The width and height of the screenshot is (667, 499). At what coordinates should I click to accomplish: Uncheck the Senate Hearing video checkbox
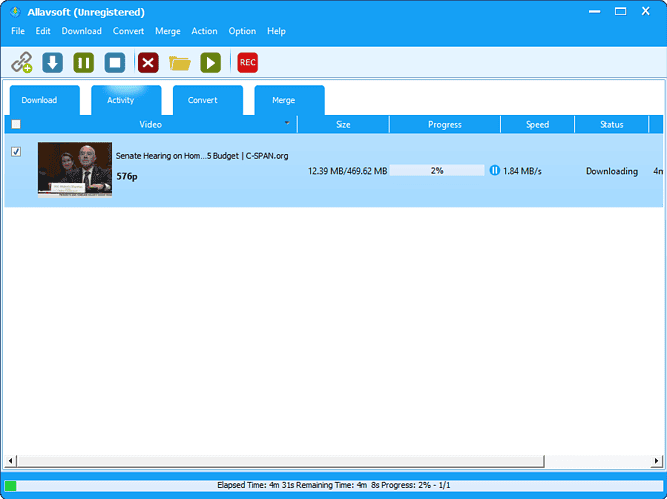click(16, 151)
